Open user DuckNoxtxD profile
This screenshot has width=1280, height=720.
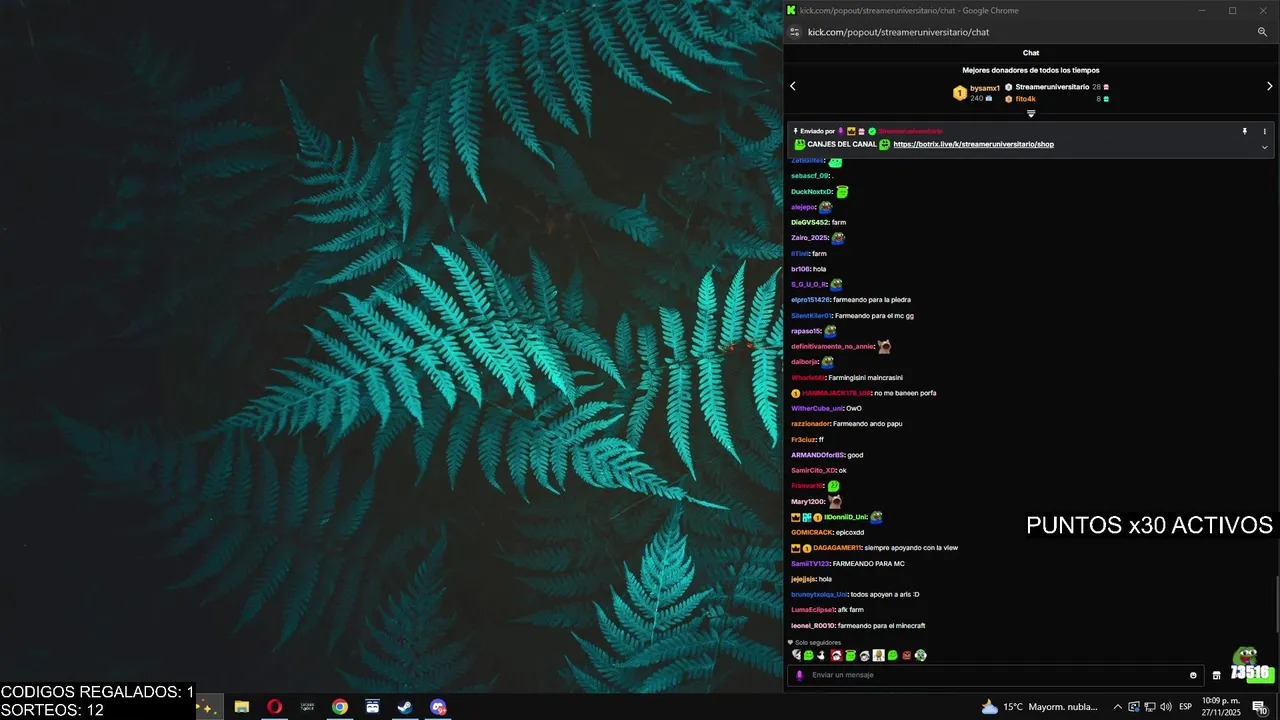(x=812, y=192)
